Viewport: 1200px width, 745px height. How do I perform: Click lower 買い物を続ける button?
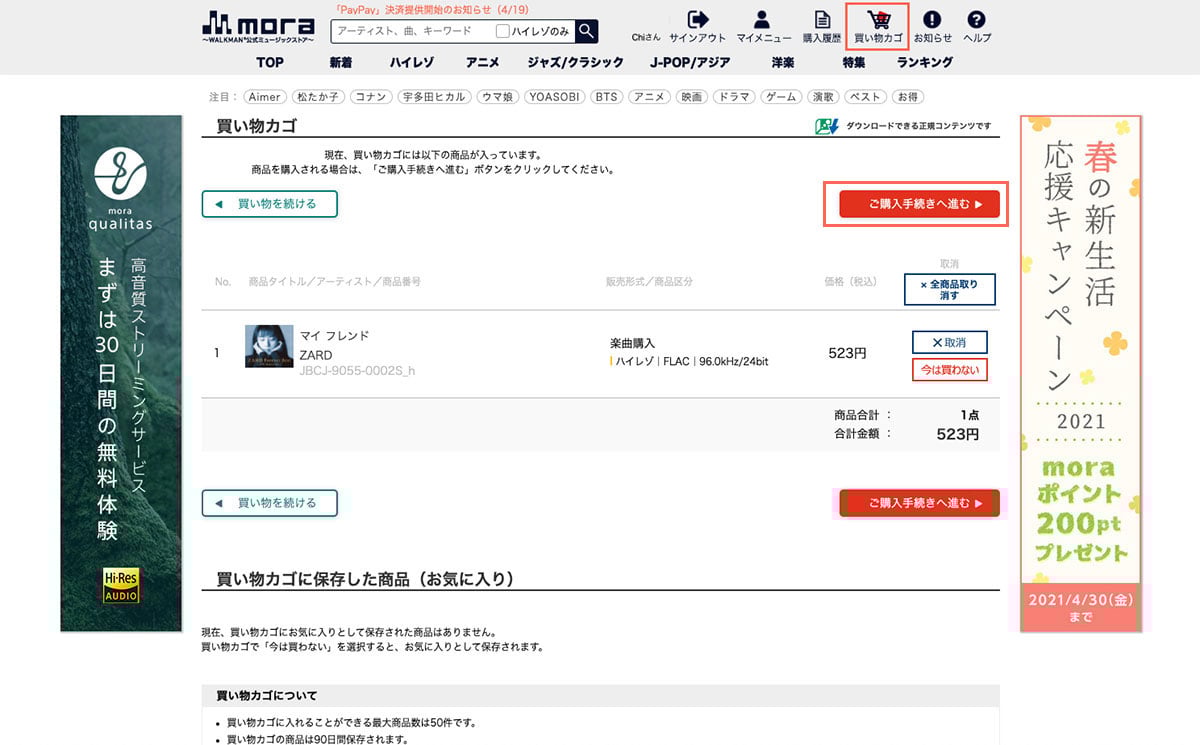[x=270, y=503]
